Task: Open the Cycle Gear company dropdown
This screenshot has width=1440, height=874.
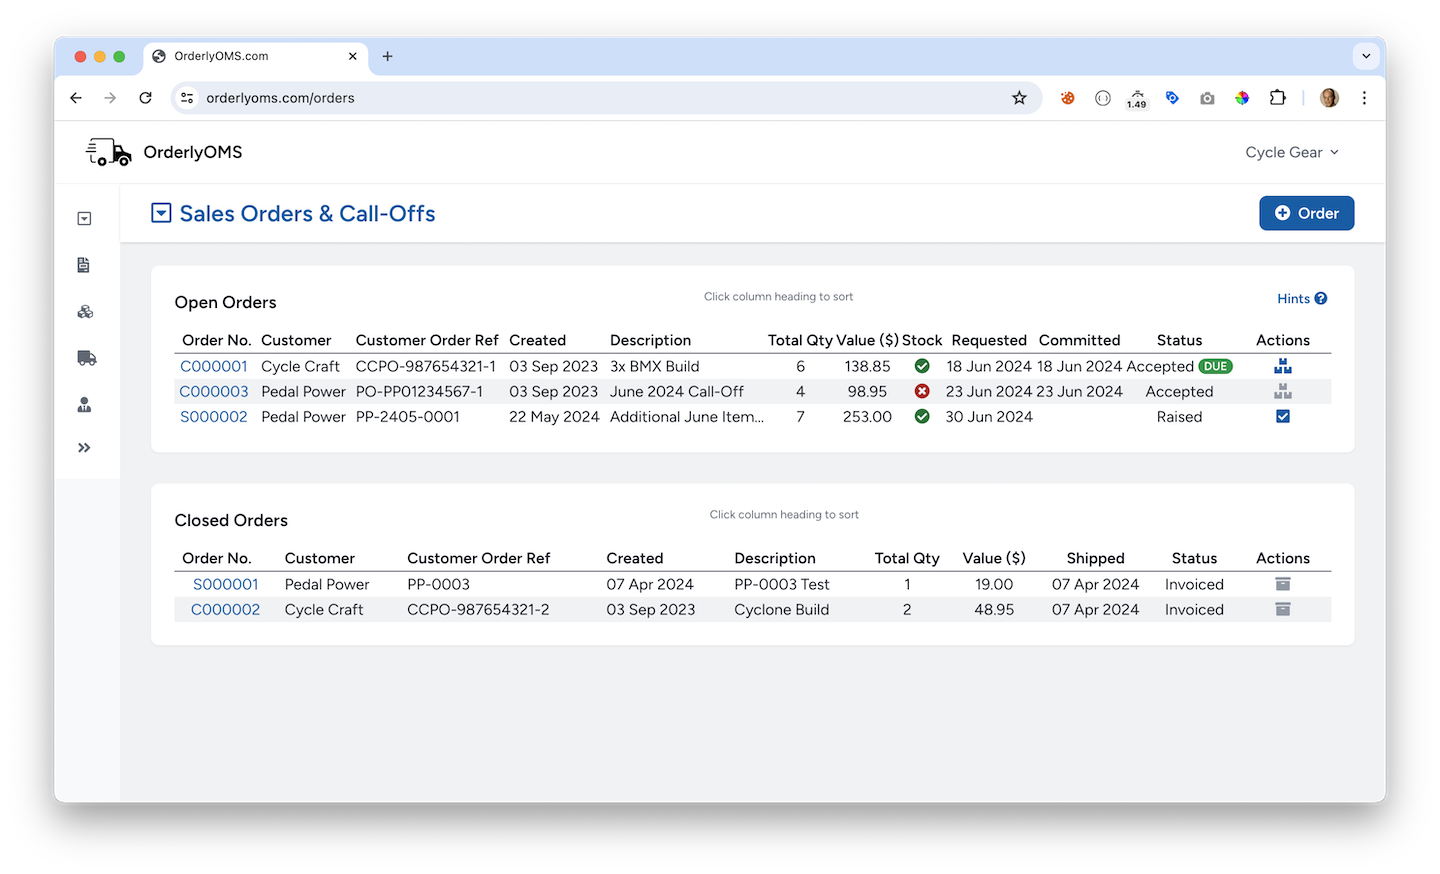Action: tap(1291, 152)
